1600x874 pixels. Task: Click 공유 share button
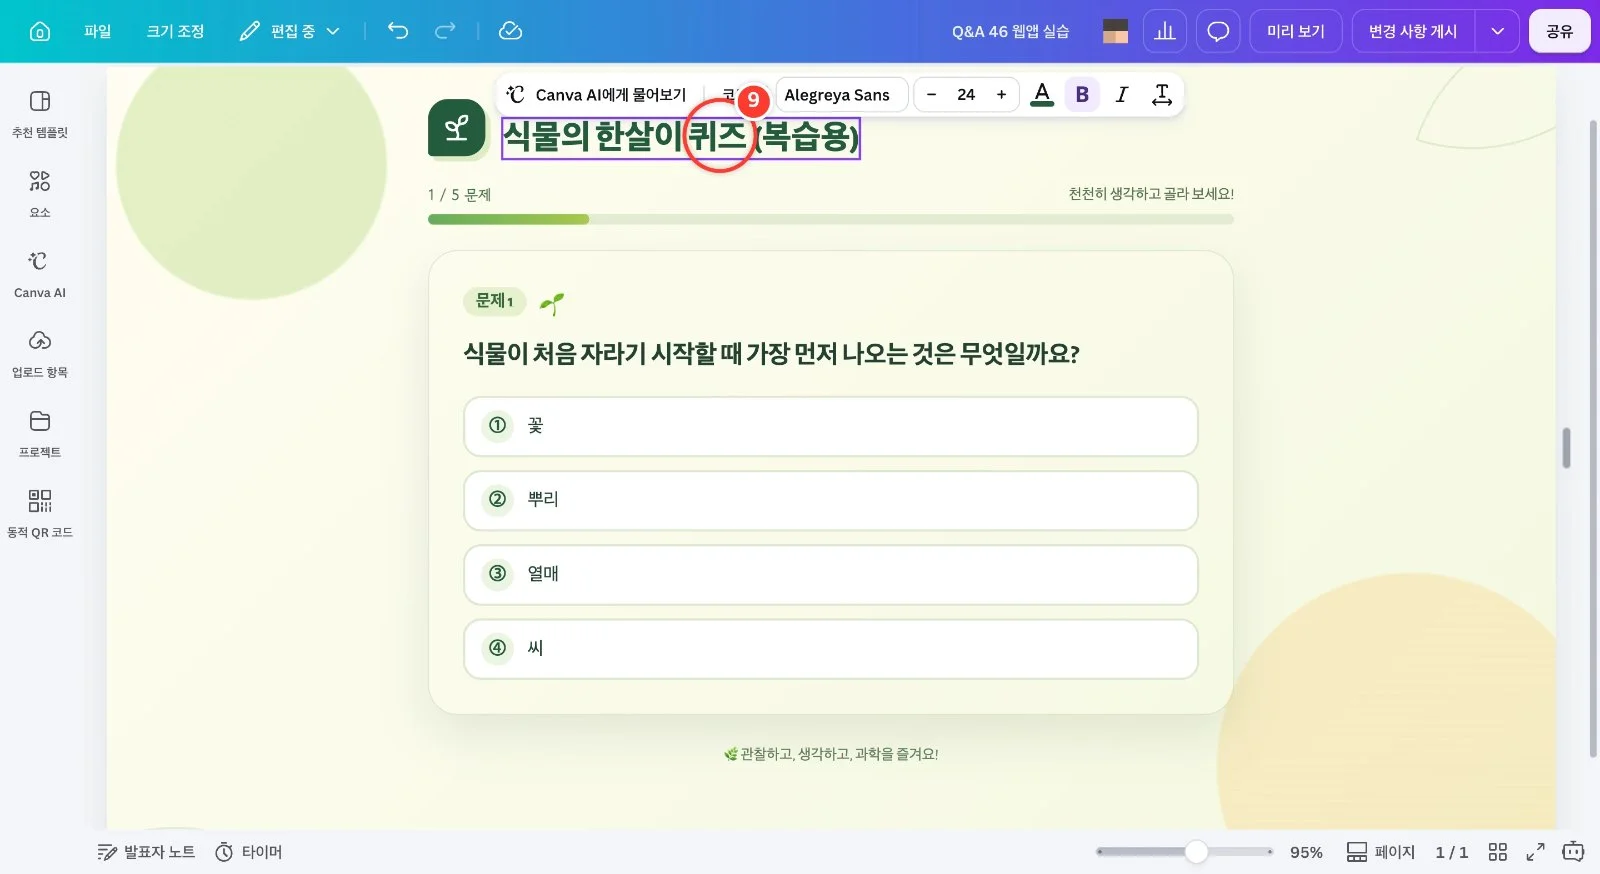[x=1559, y=31]
